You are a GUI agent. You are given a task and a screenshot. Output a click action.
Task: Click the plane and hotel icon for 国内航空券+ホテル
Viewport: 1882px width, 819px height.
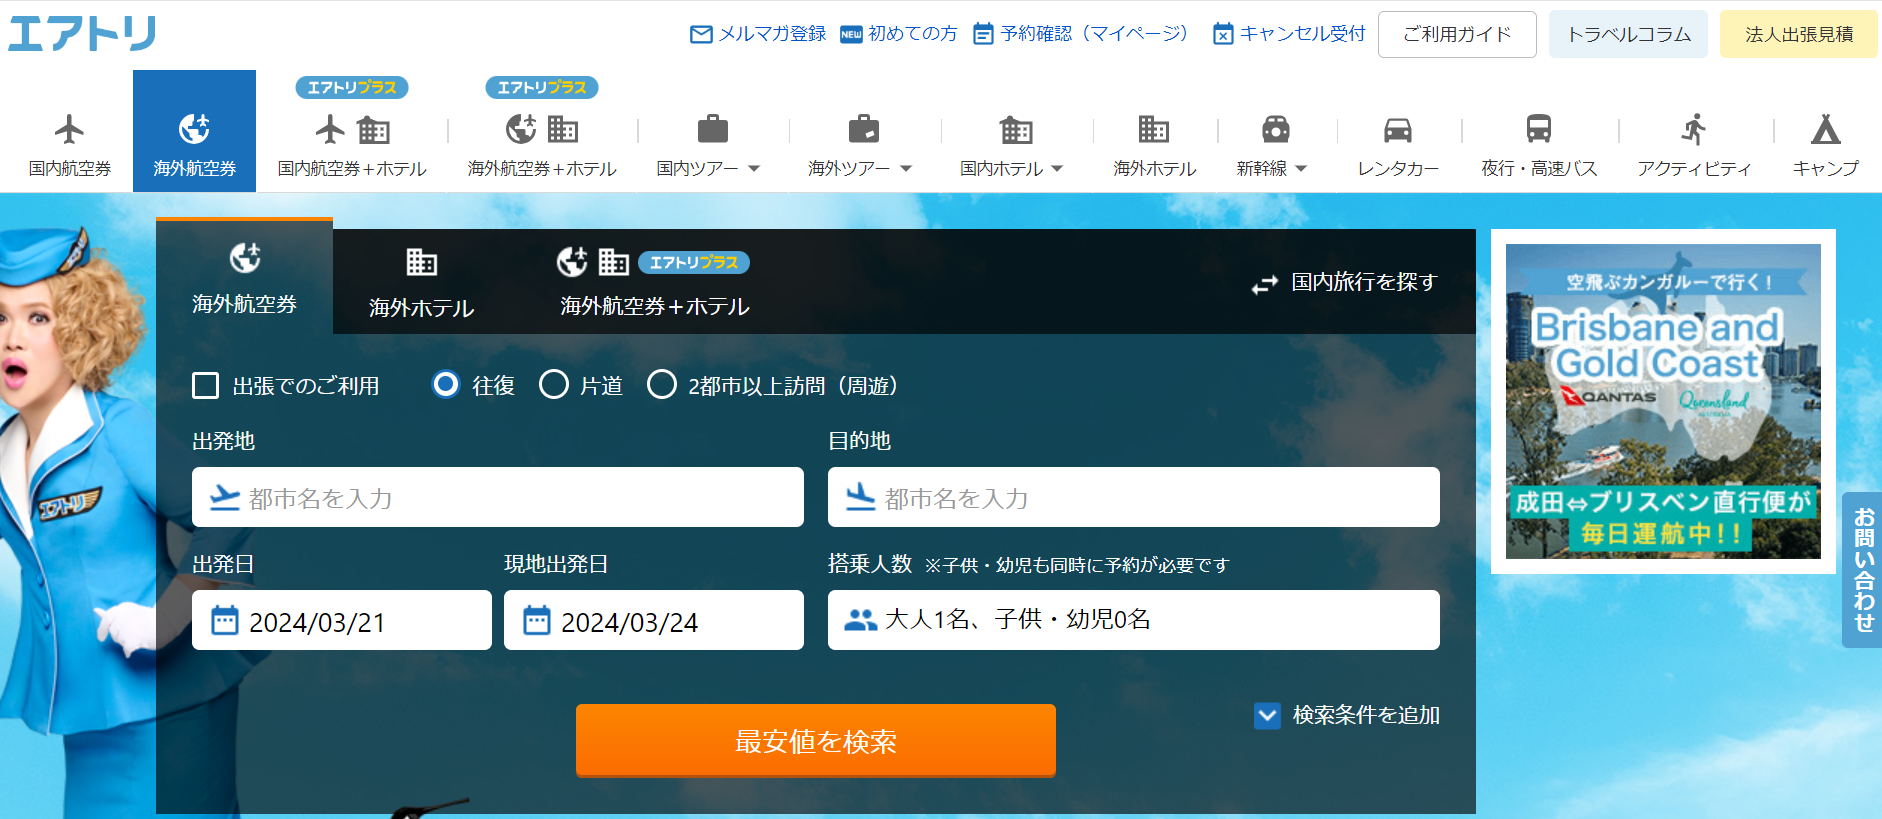tap(352, 129)
